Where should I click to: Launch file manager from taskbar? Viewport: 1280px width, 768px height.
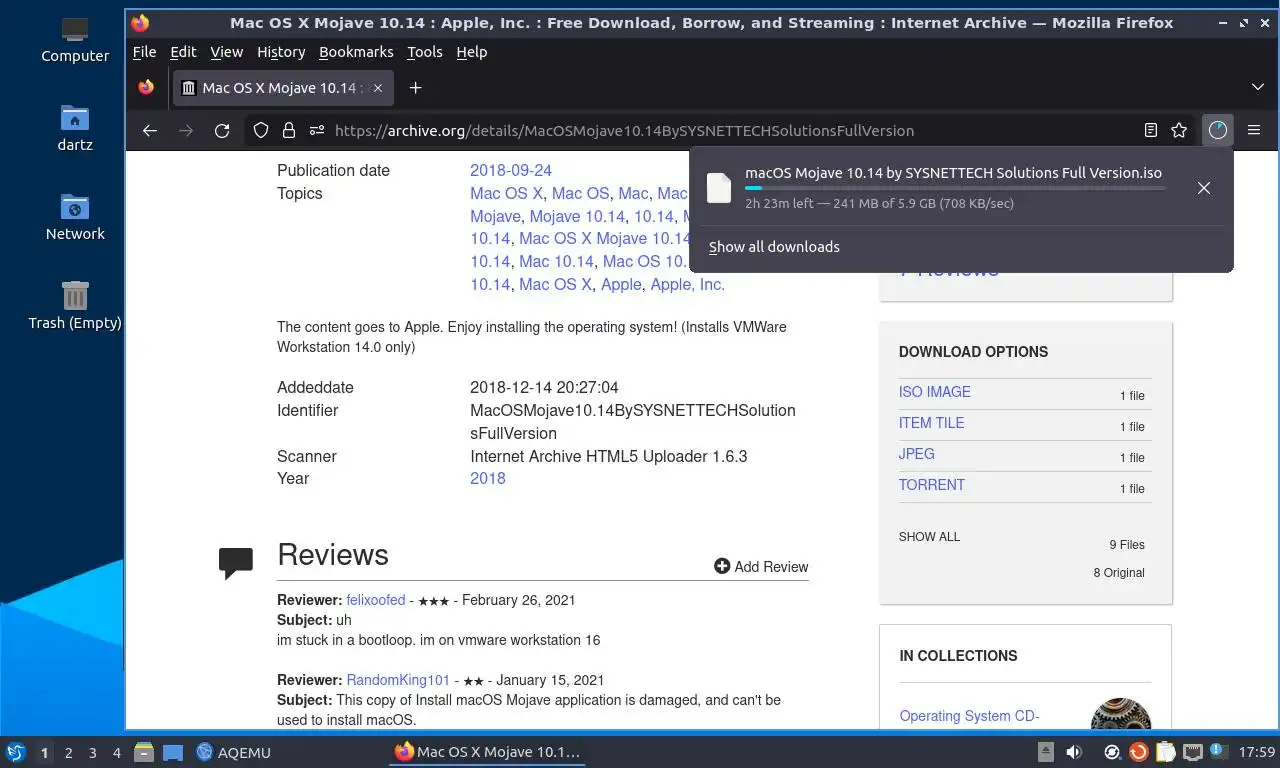pos(144,752)
